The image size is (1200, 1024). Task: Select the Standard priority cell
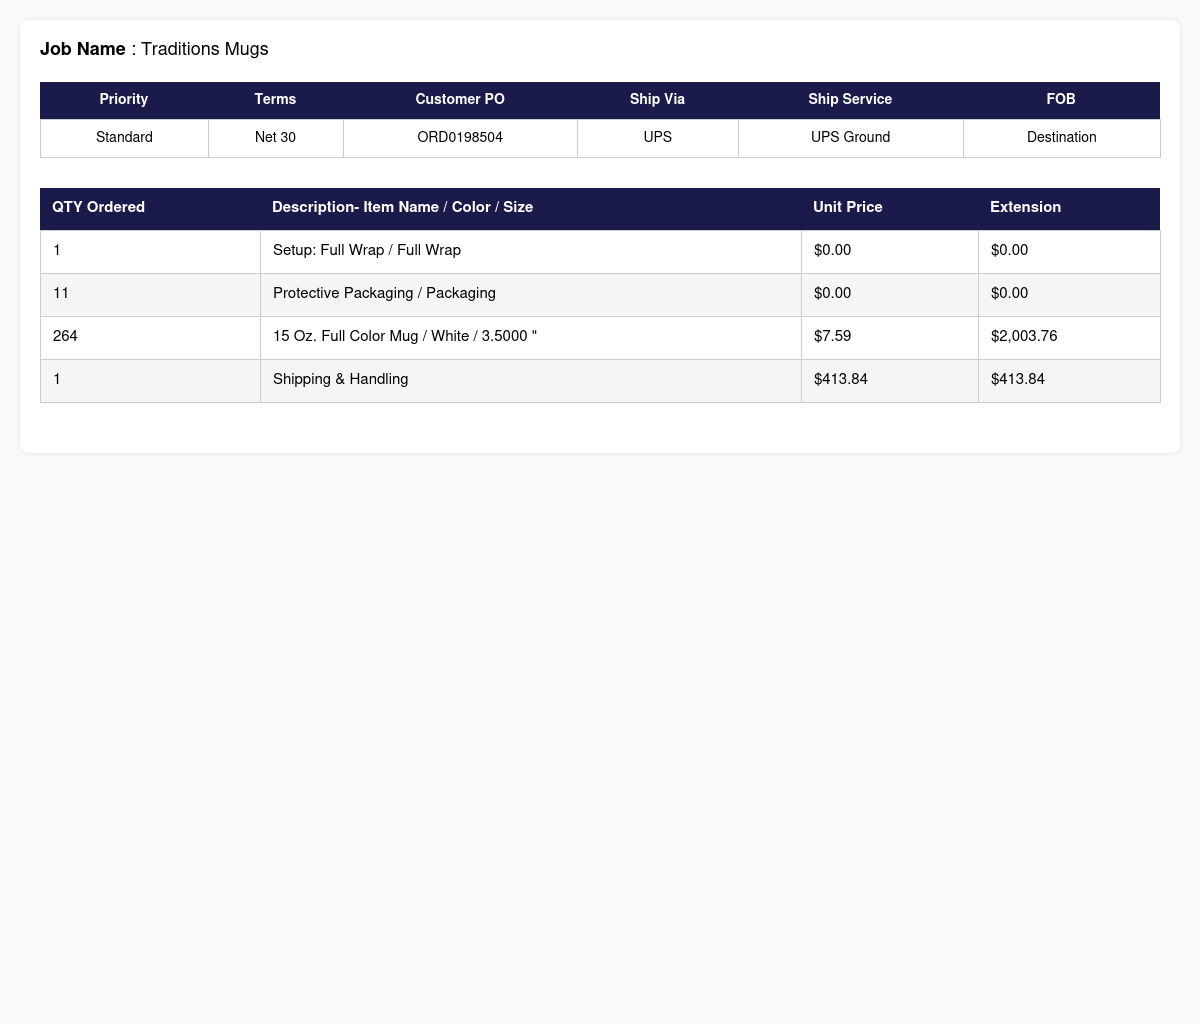[x=124, y=138]
